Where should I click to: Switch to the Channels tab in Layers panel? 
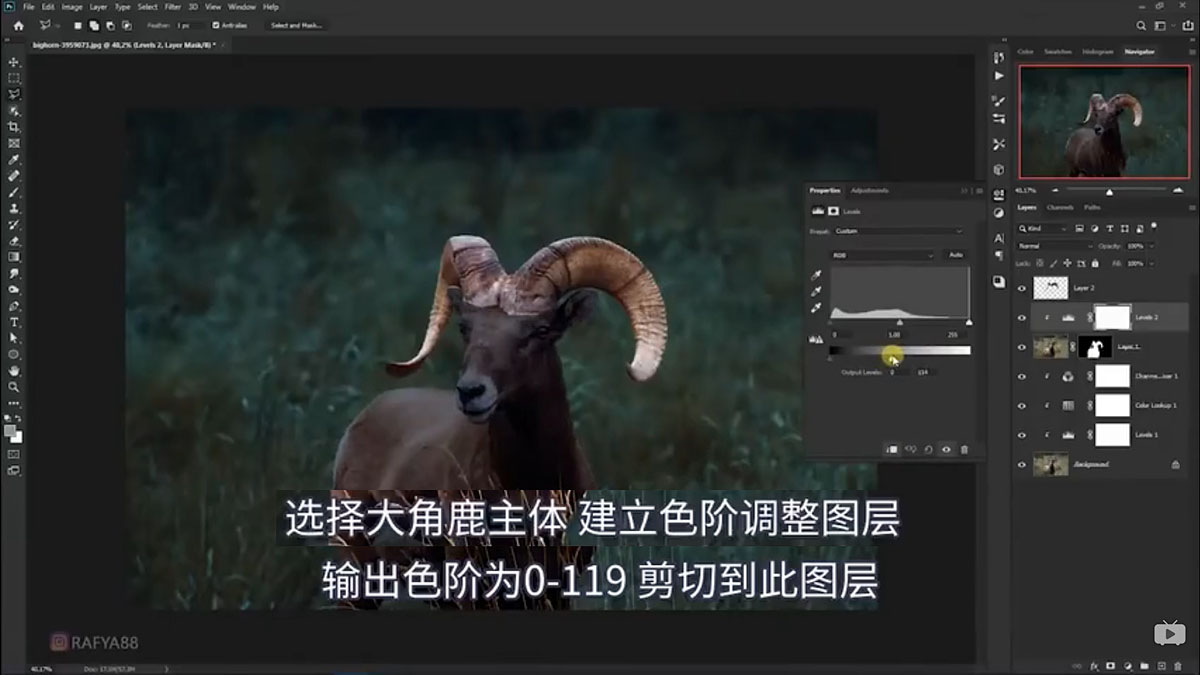1058,207
